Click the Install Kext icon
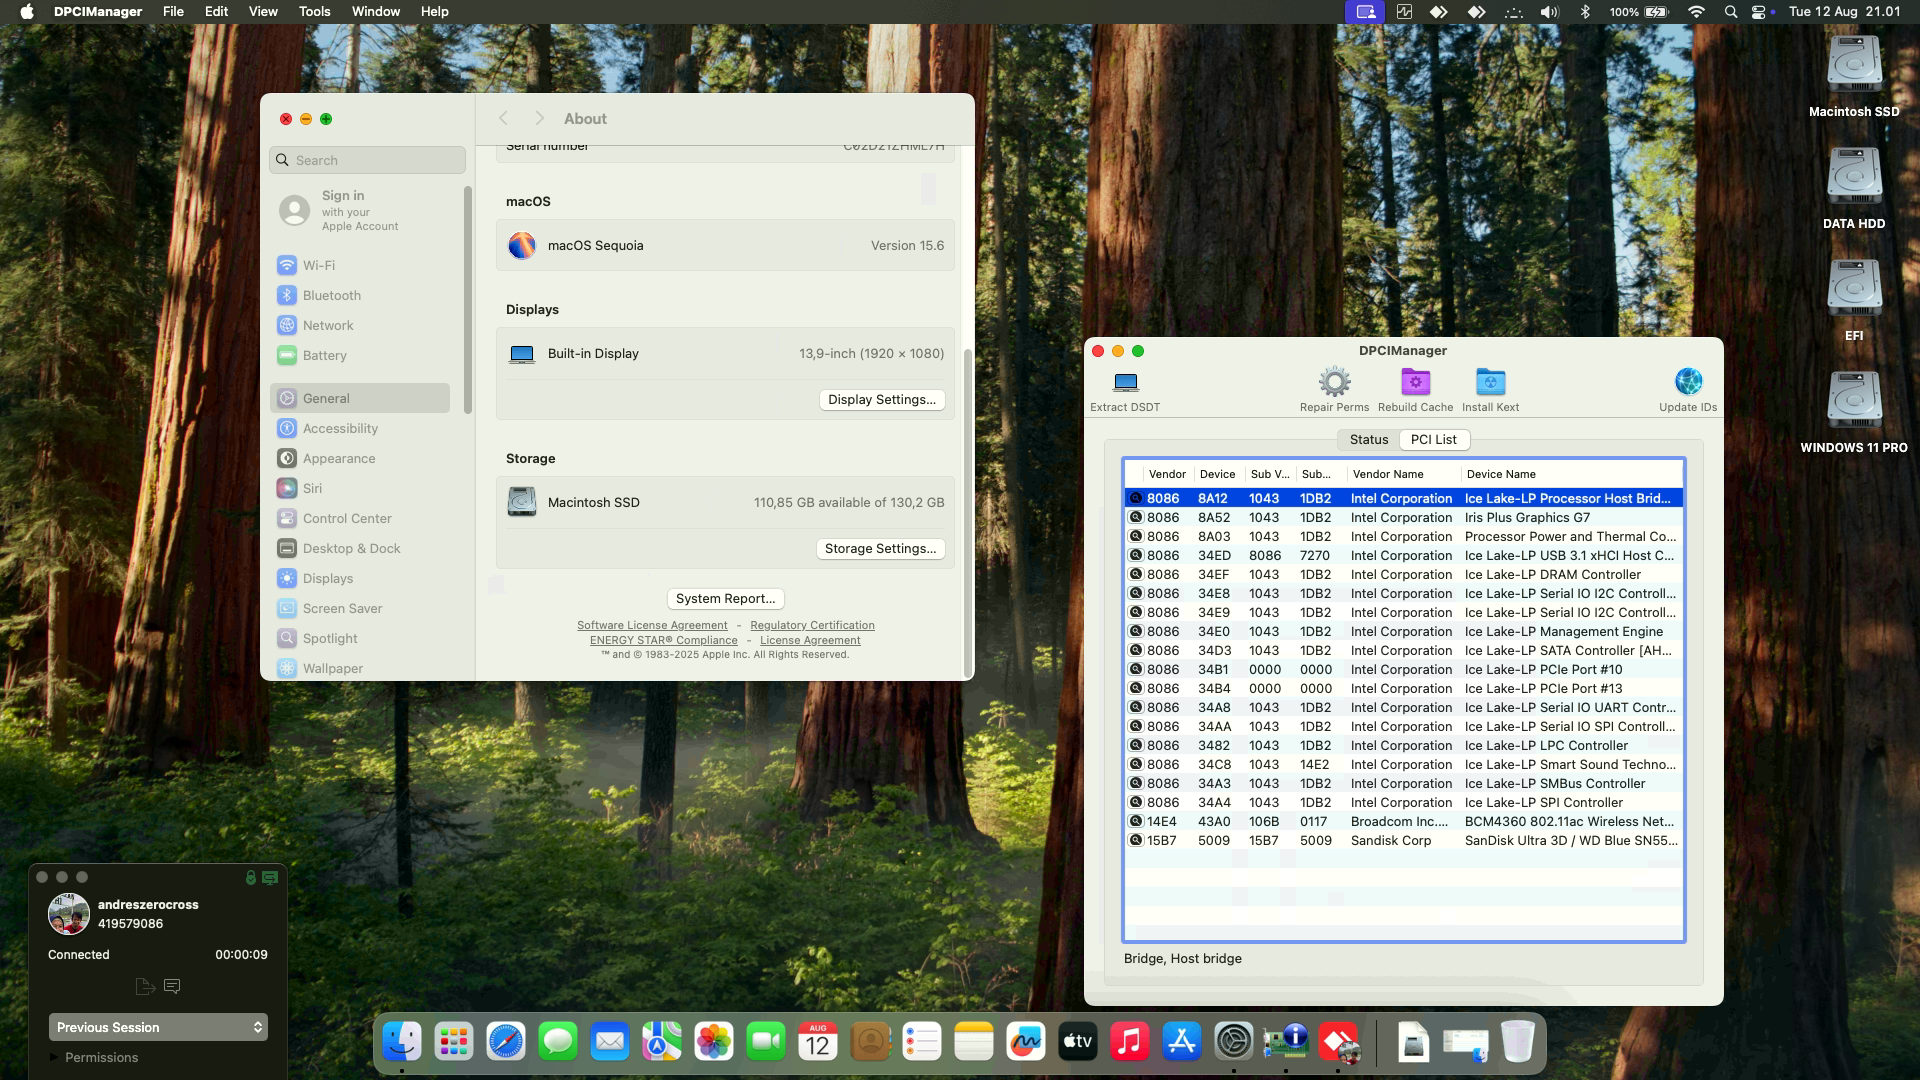Viewport: 1920px width, 1080px height. point(1490,382)
